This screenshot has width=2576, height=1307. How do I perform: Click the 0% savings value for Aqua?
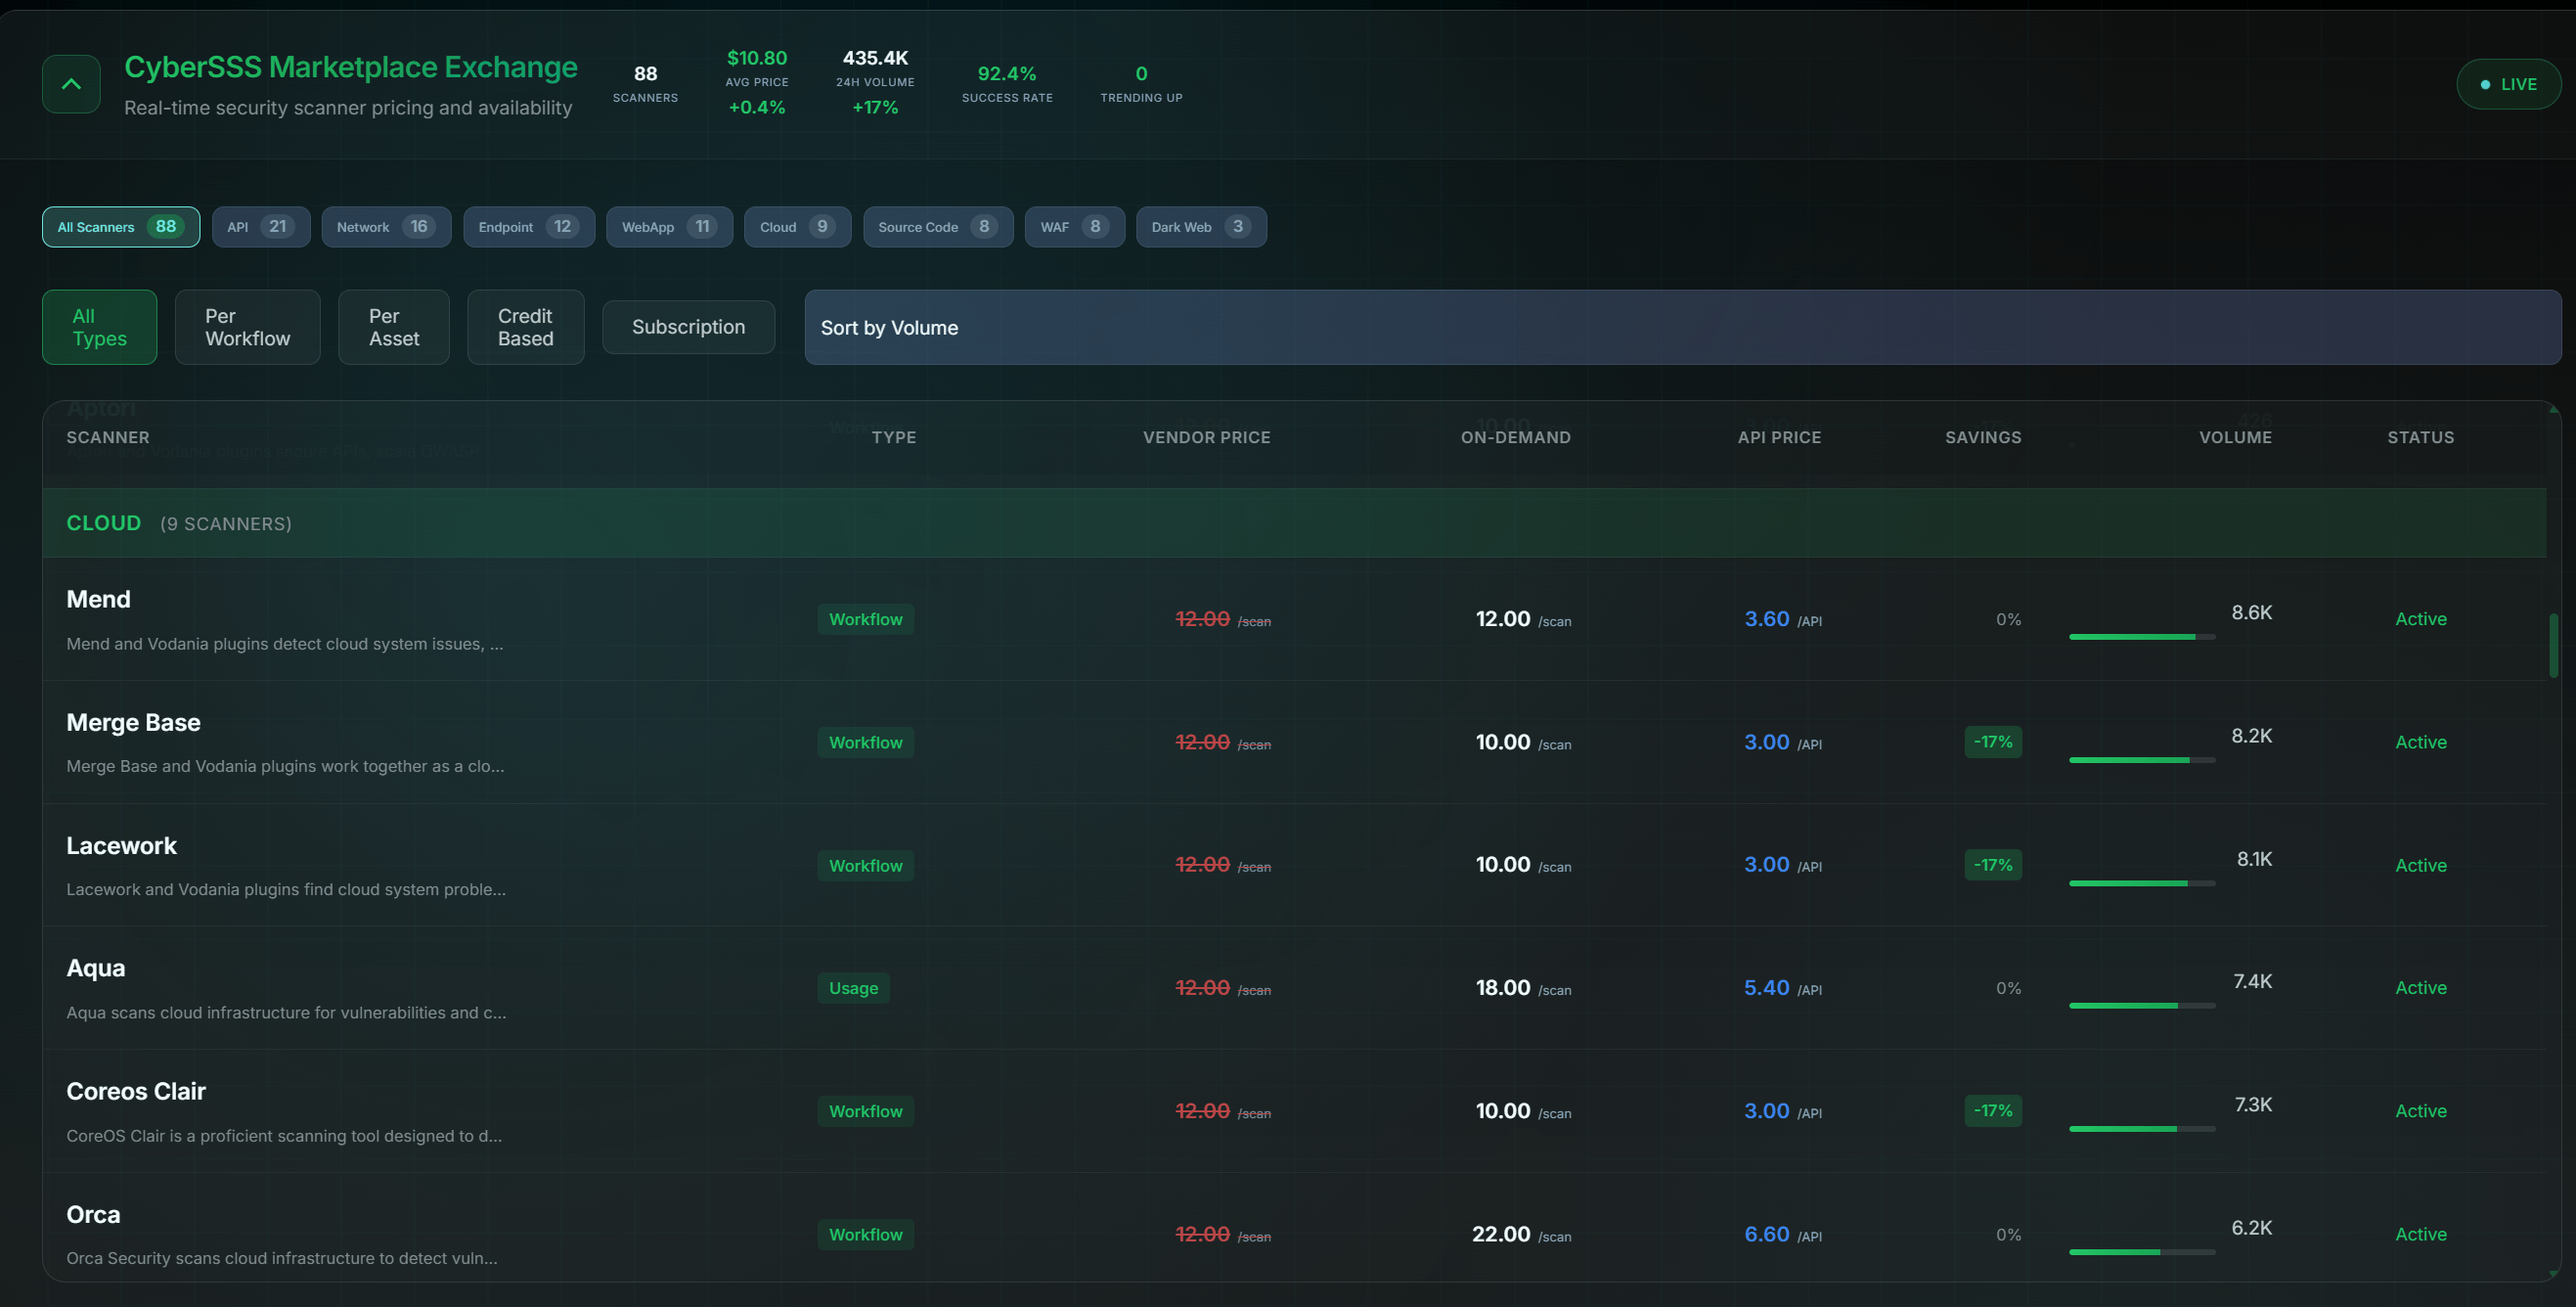tap(2008, 989)
